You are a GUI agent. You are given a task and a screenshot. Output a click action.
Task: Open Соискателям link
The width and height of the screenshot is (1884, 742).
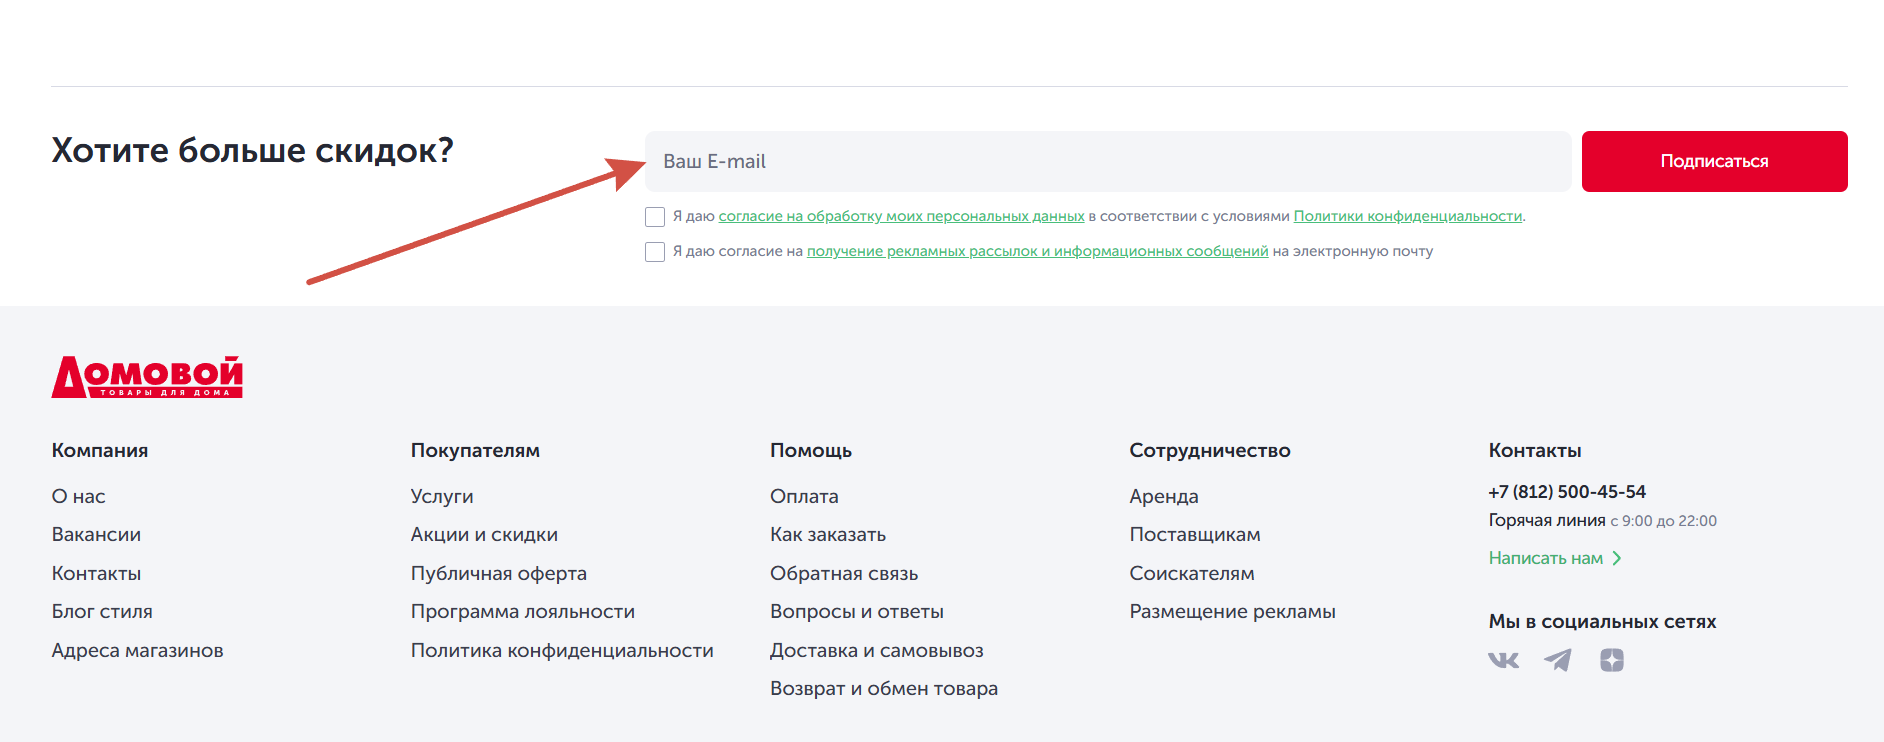tap(1192, 573)
